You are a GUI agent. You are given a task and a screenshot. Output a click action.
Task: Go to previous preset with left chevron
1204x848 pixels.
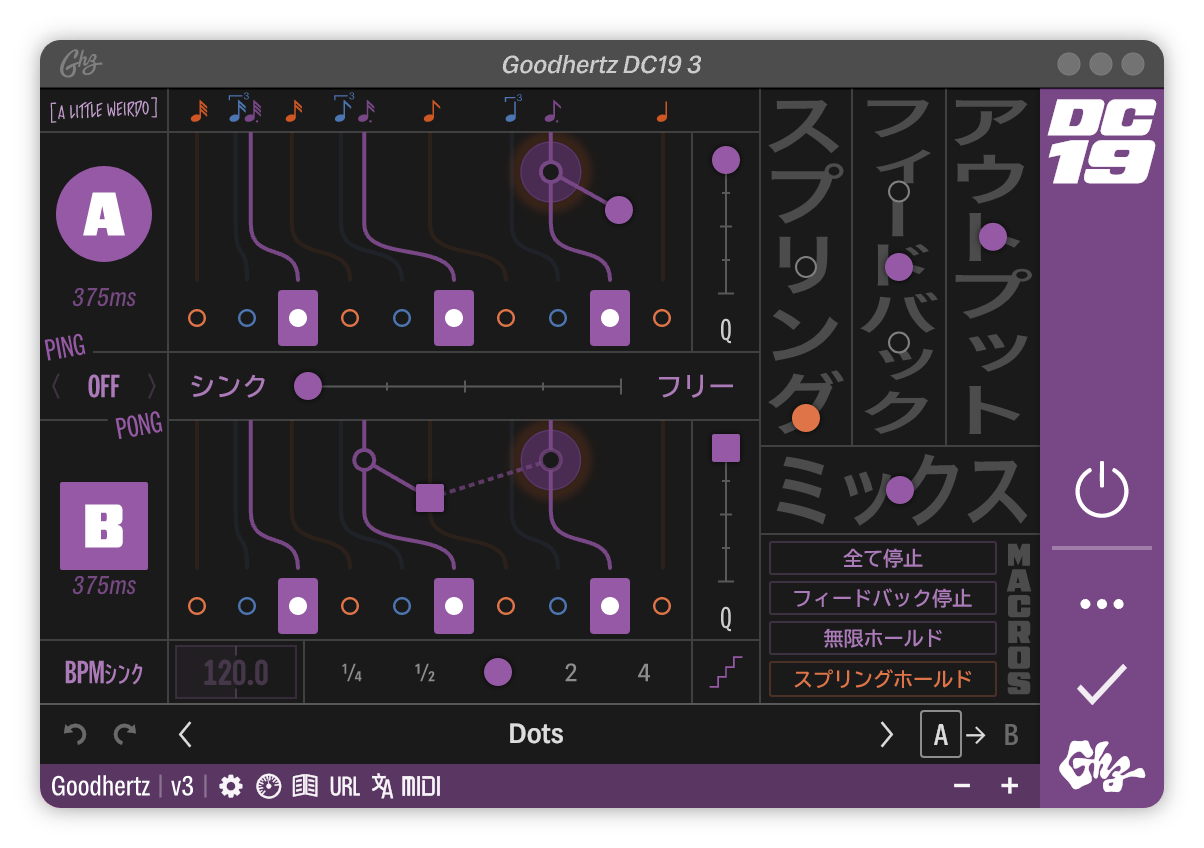185,734
